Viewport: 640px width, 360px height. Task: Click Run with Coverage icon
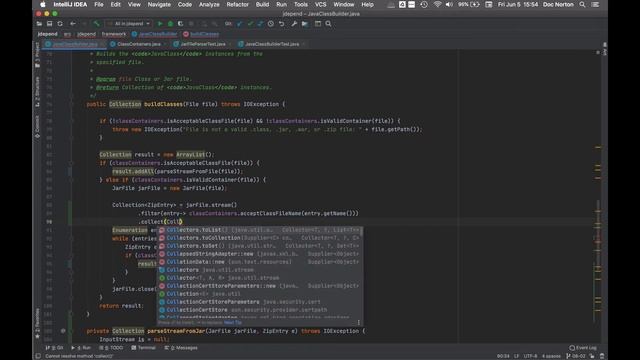(180, 24)
